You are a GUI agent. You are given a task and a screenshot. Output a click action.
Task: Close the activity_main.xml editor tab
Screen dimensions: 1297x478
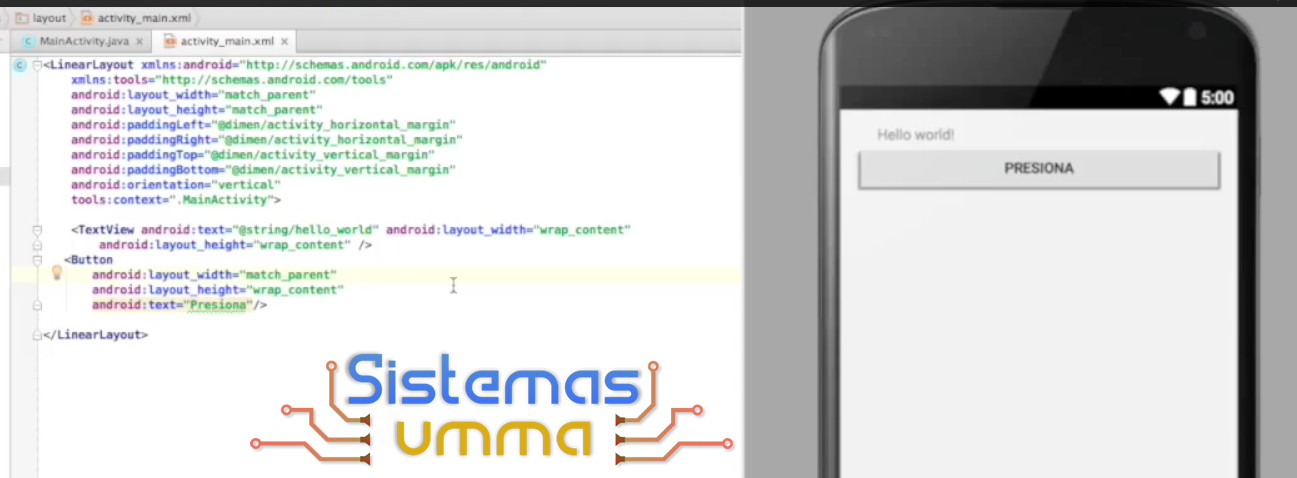point(284,42)
